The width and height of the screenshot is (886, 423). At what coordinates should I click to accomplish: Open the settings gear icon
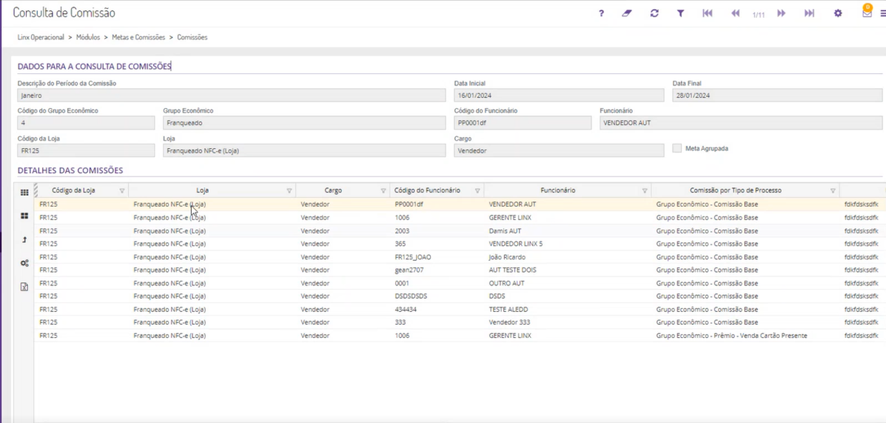(x=838, y=14)
